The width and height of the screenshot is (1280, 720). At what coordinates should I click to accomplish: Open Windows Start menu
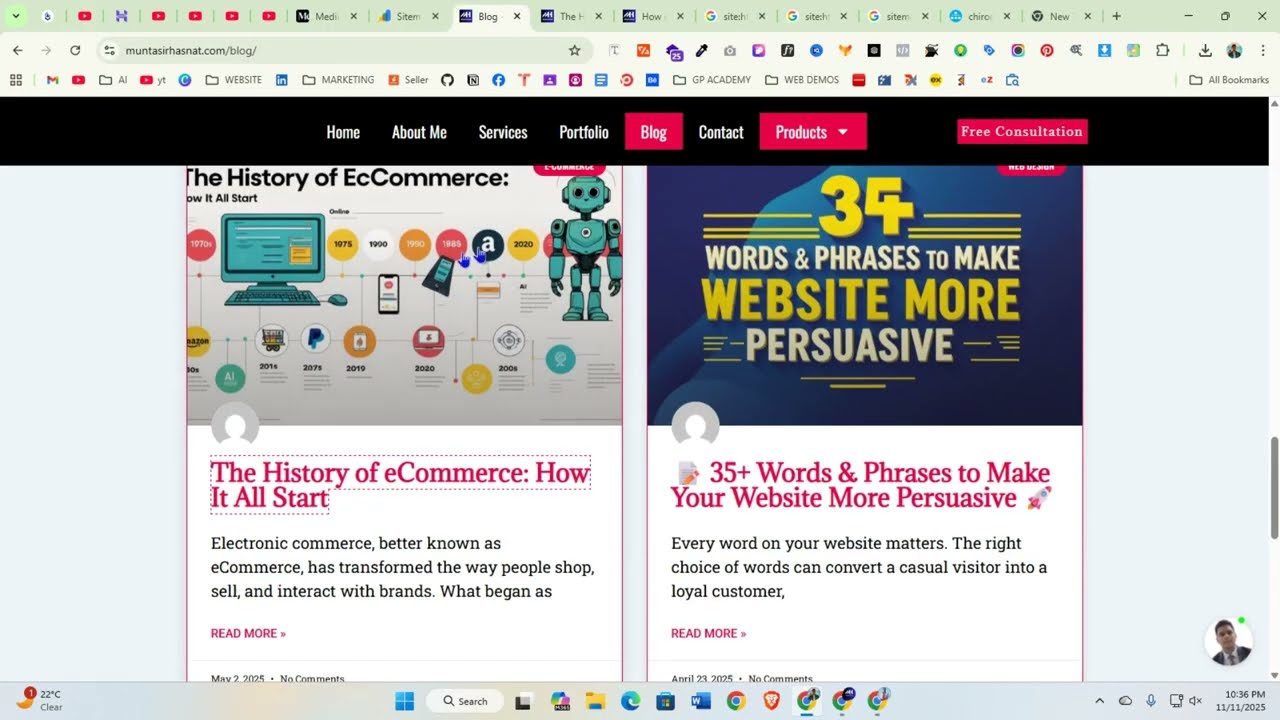(x=404, y=701)
